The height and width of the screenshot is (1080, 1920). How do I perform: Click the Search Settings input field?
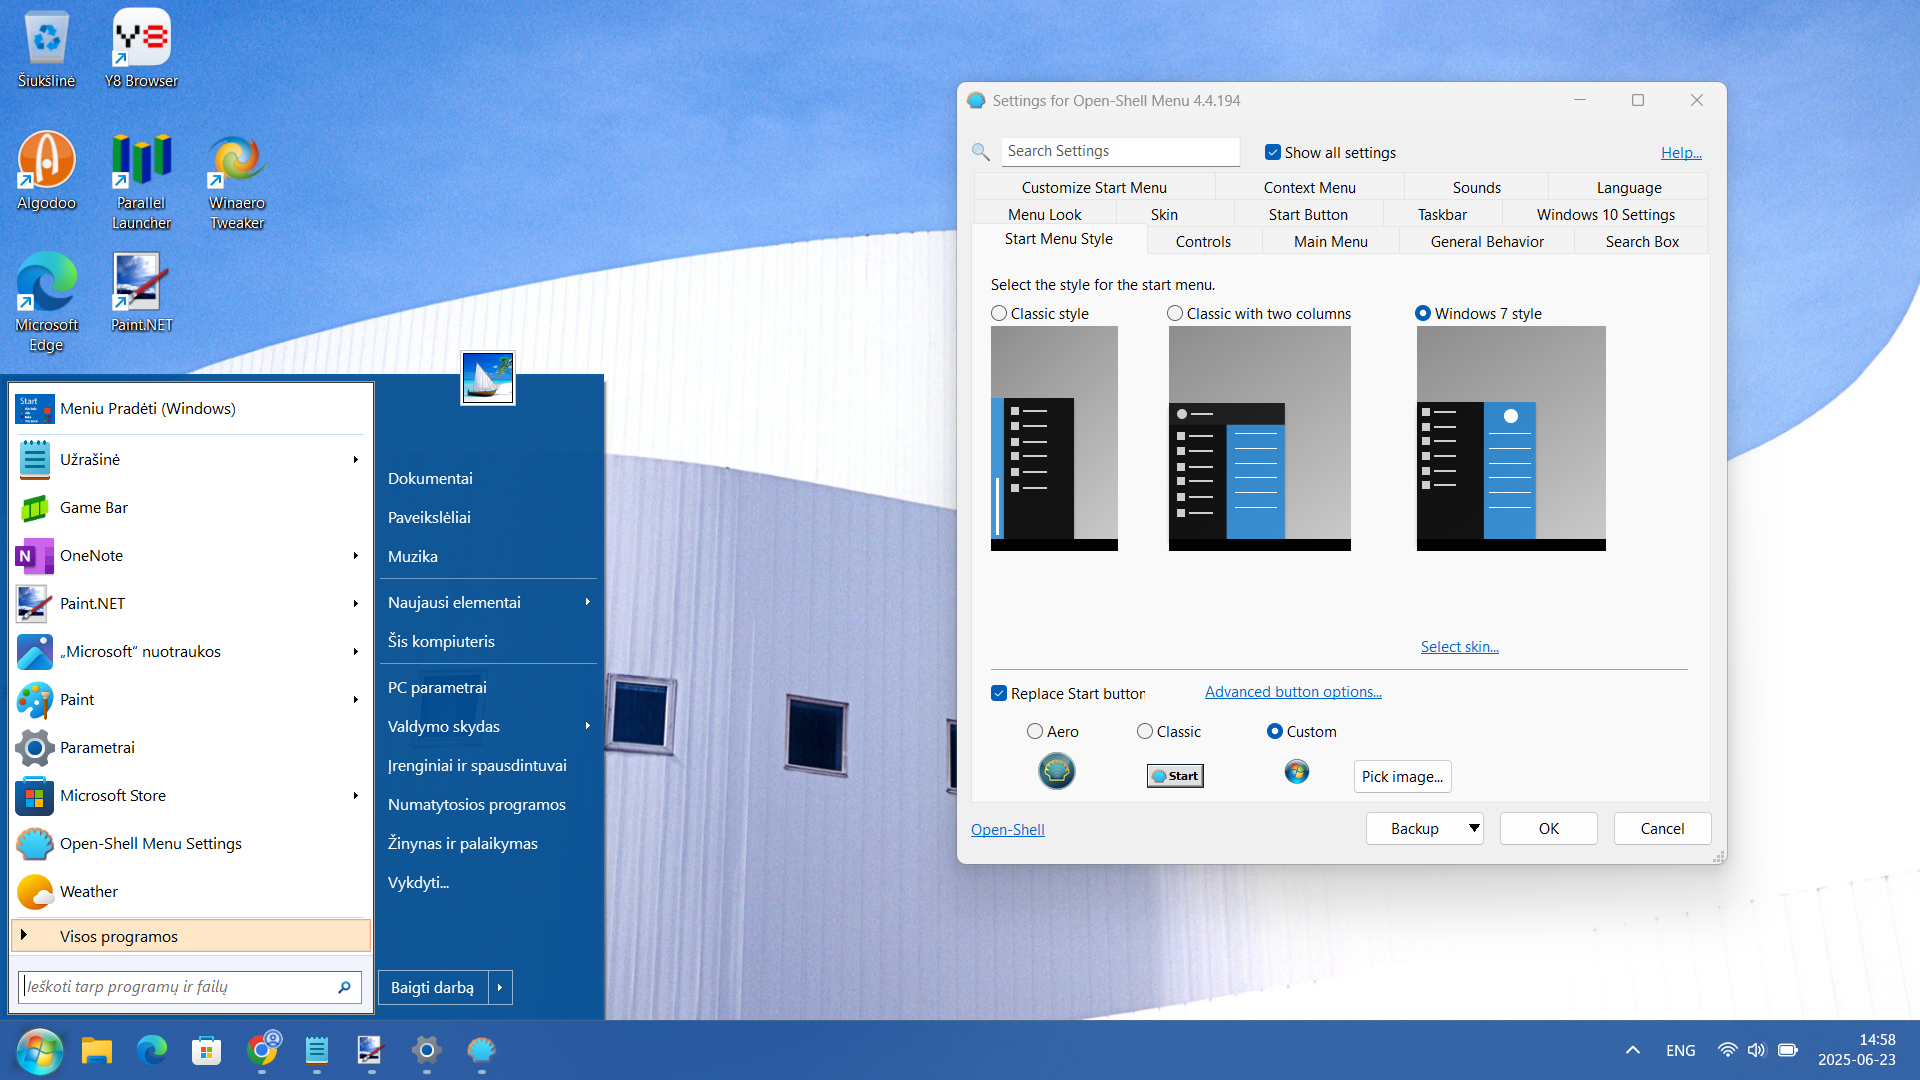tap(1119, 151)
